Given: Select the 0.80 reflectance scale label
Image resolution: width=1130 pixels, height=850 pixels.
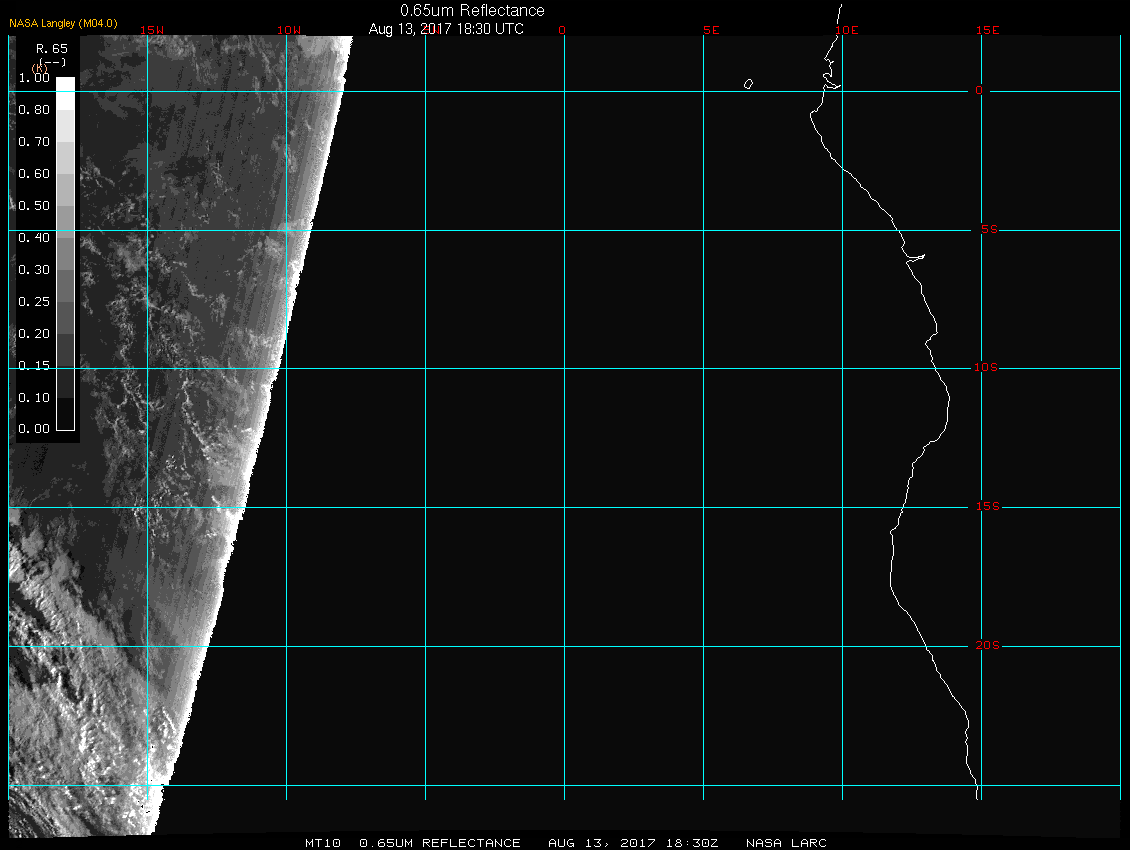Looking at the screenshot, I should pyautogui.click(x=34, y=110).
